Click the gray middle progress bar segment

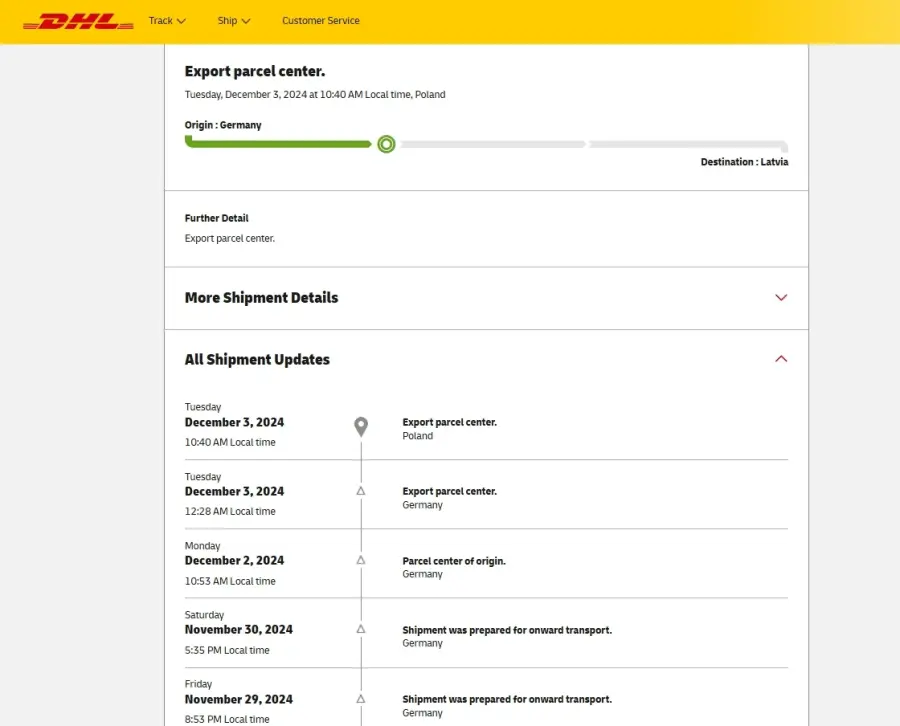tap(493, 145)
